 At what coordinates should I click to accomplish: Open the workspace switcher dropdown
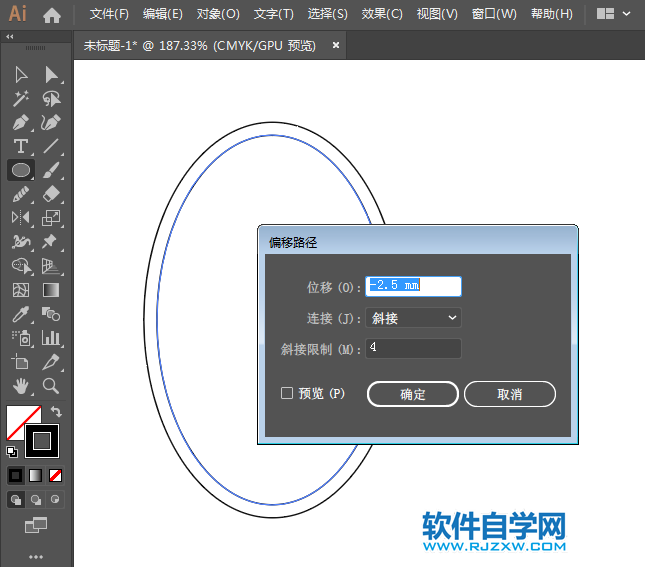[614, 14]
